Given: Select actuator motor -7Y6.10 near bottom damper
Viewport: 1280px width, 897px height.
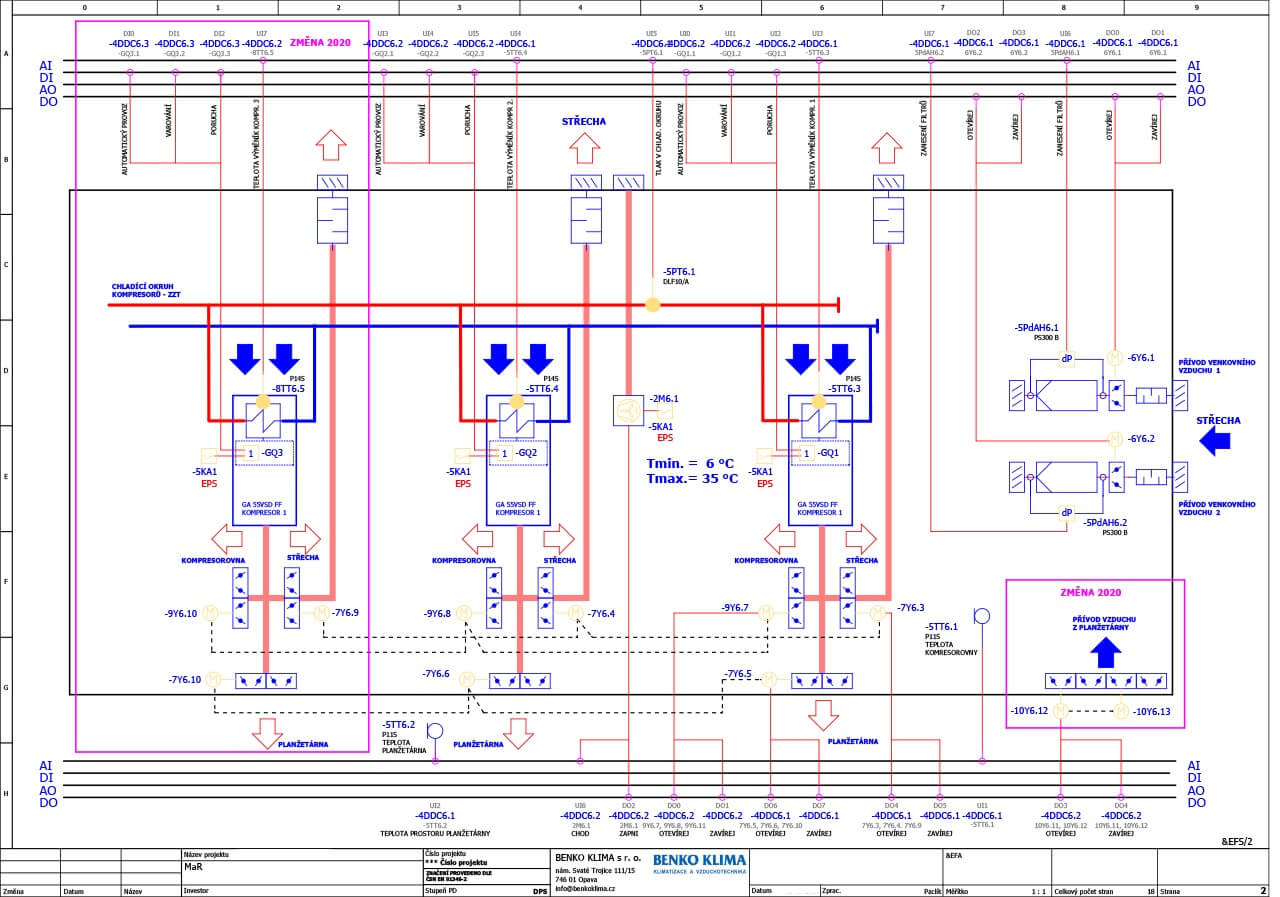Looking at the screenshot, I should click(212, 680).
